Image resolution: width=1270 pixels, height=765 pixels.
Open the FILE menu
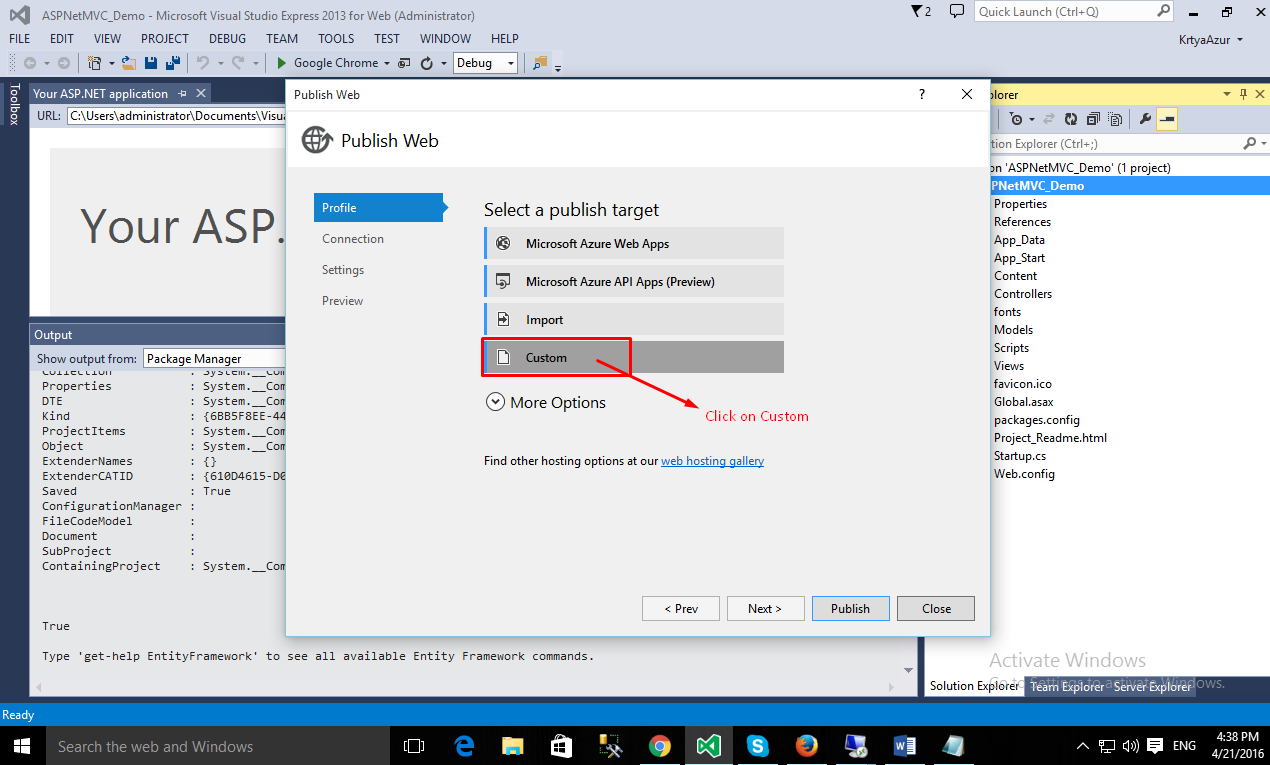pyautogui.click(x=20, y=39)
